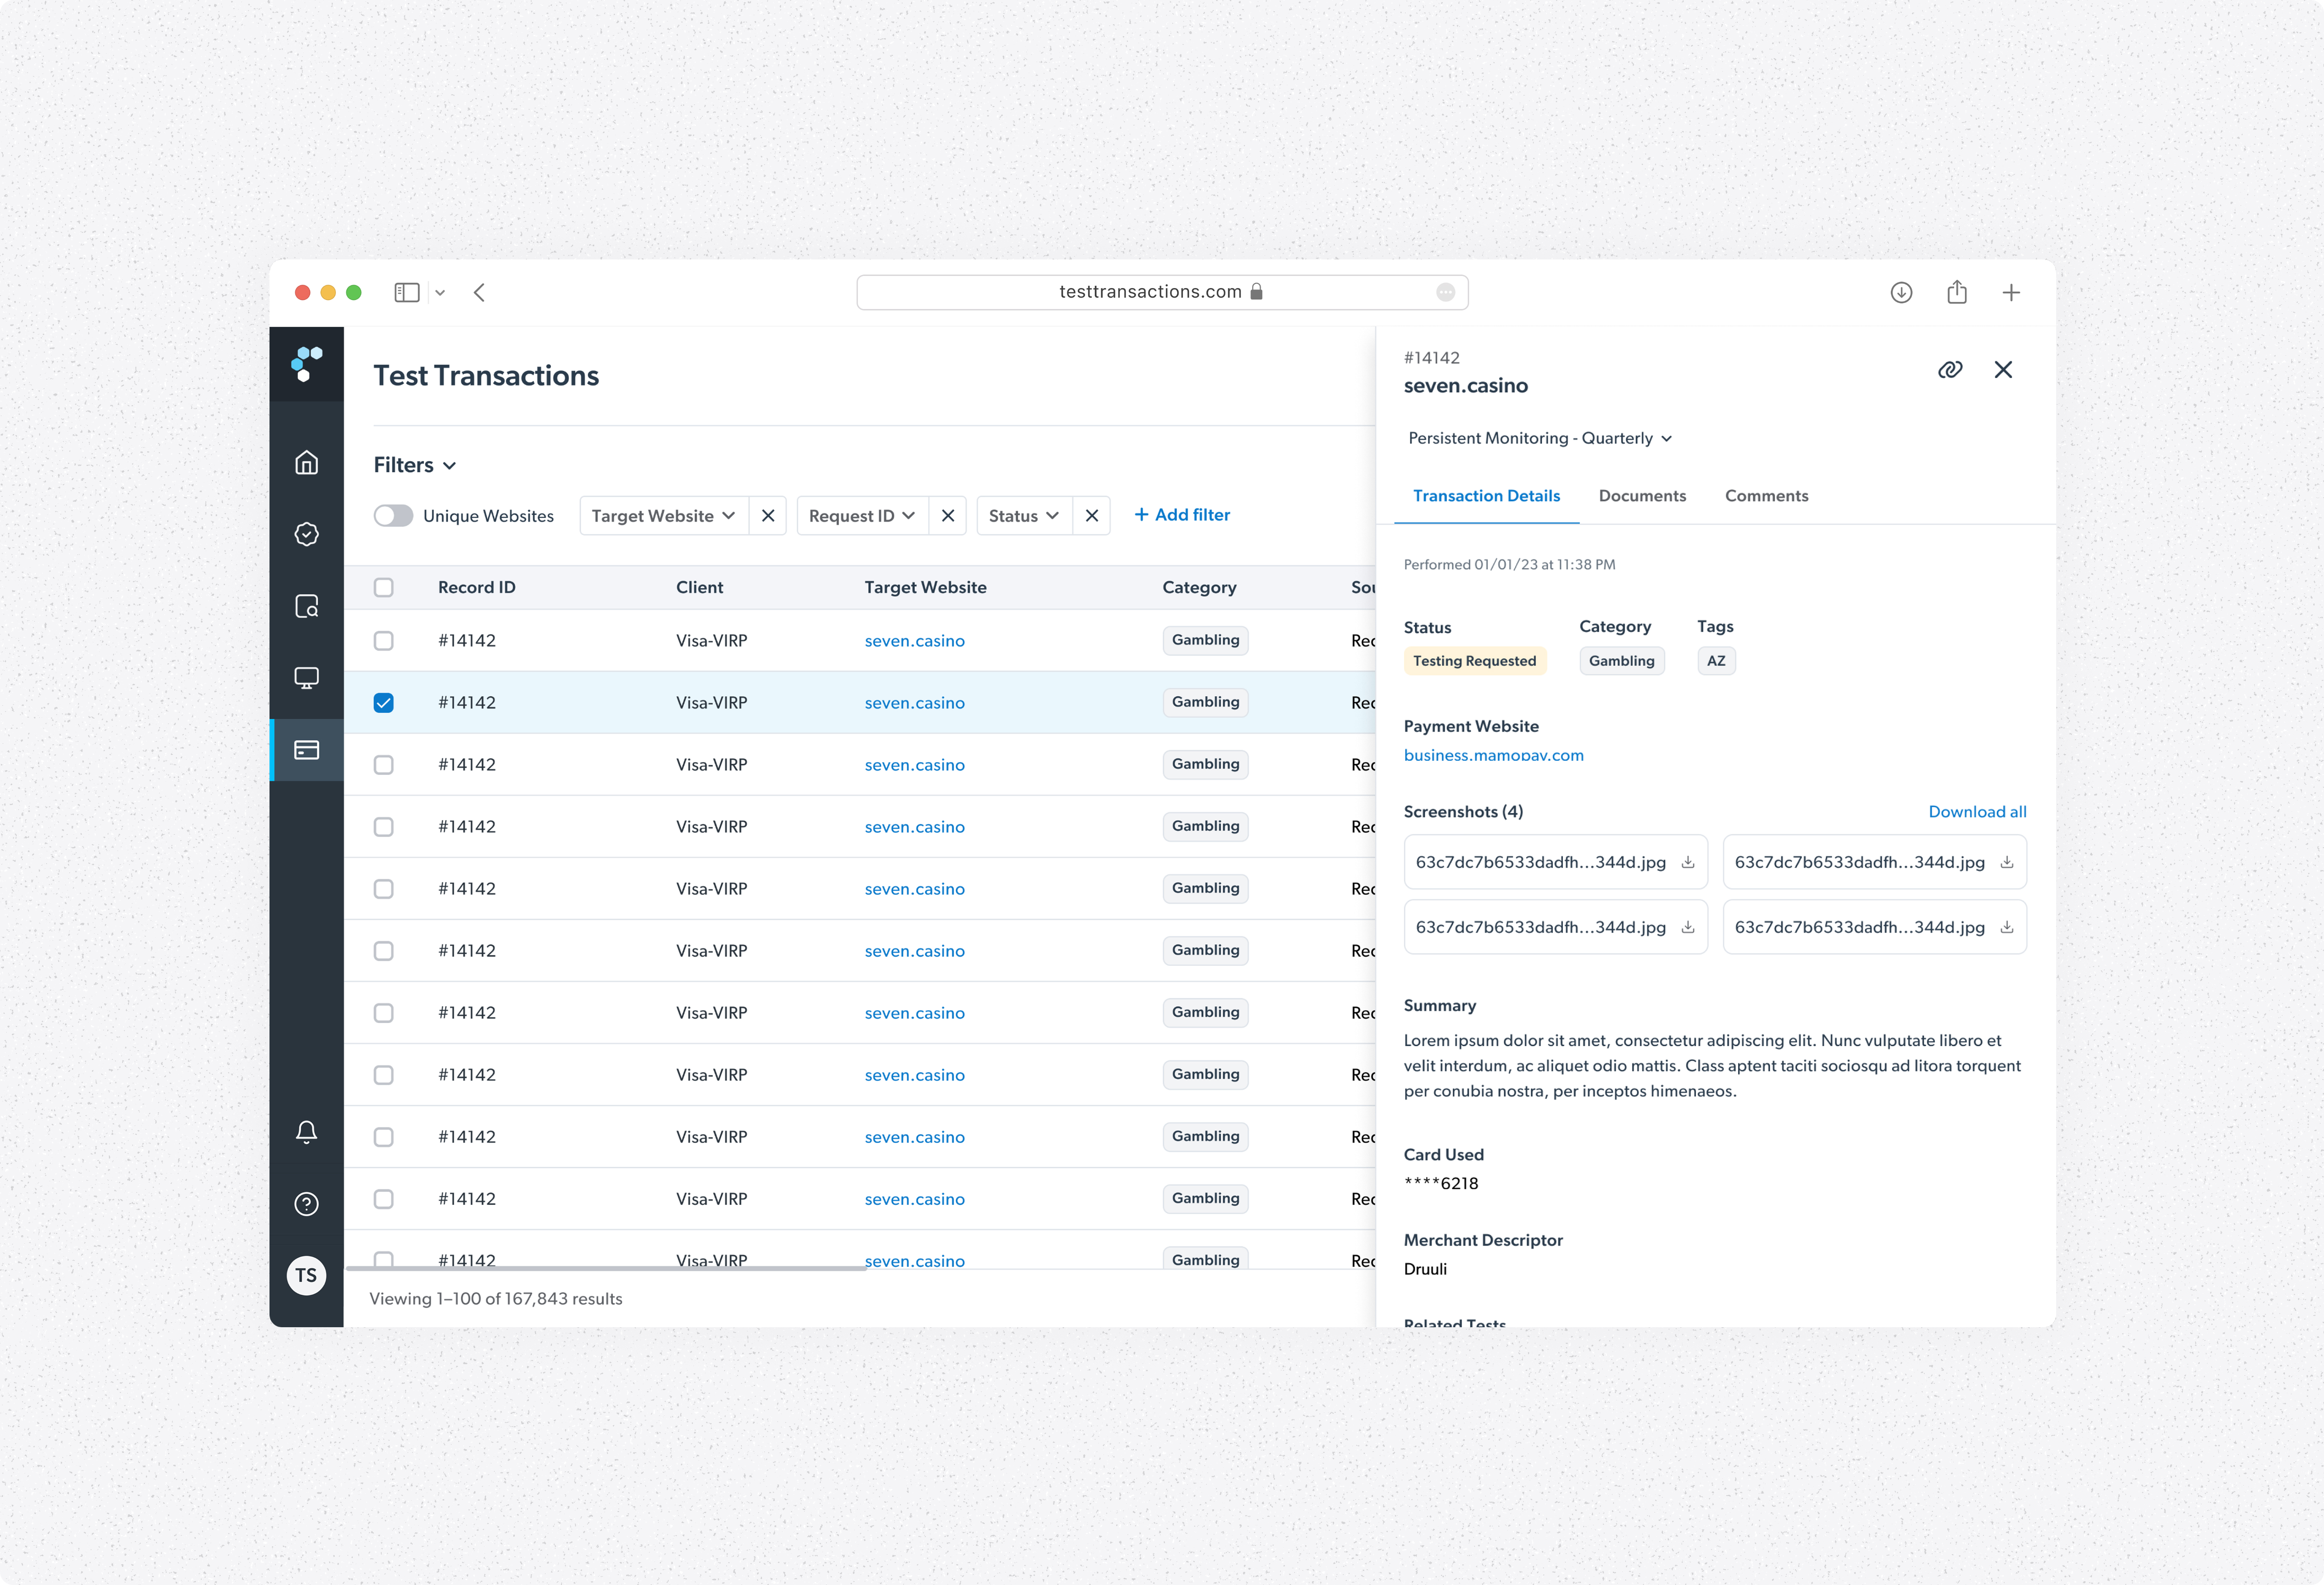Check the sixth row's checkbox

384,951
